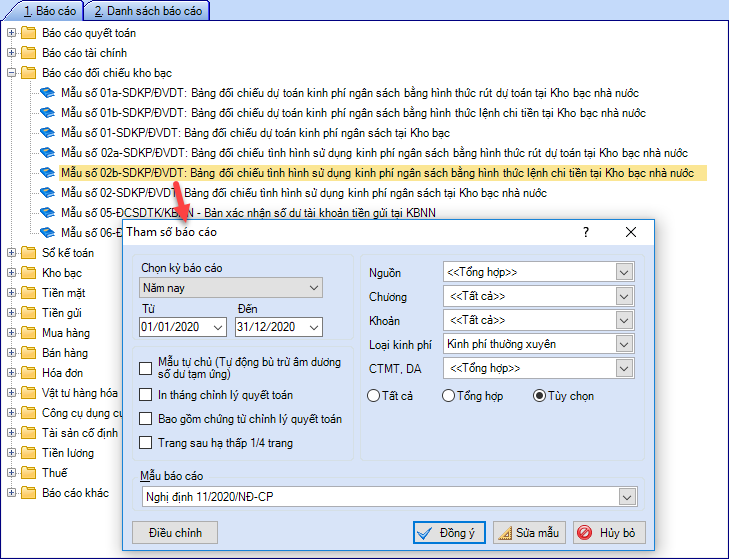This screenshot has width=729, height=559.
Task: Open the Chương dropdown list
Action: coord(624,296)
